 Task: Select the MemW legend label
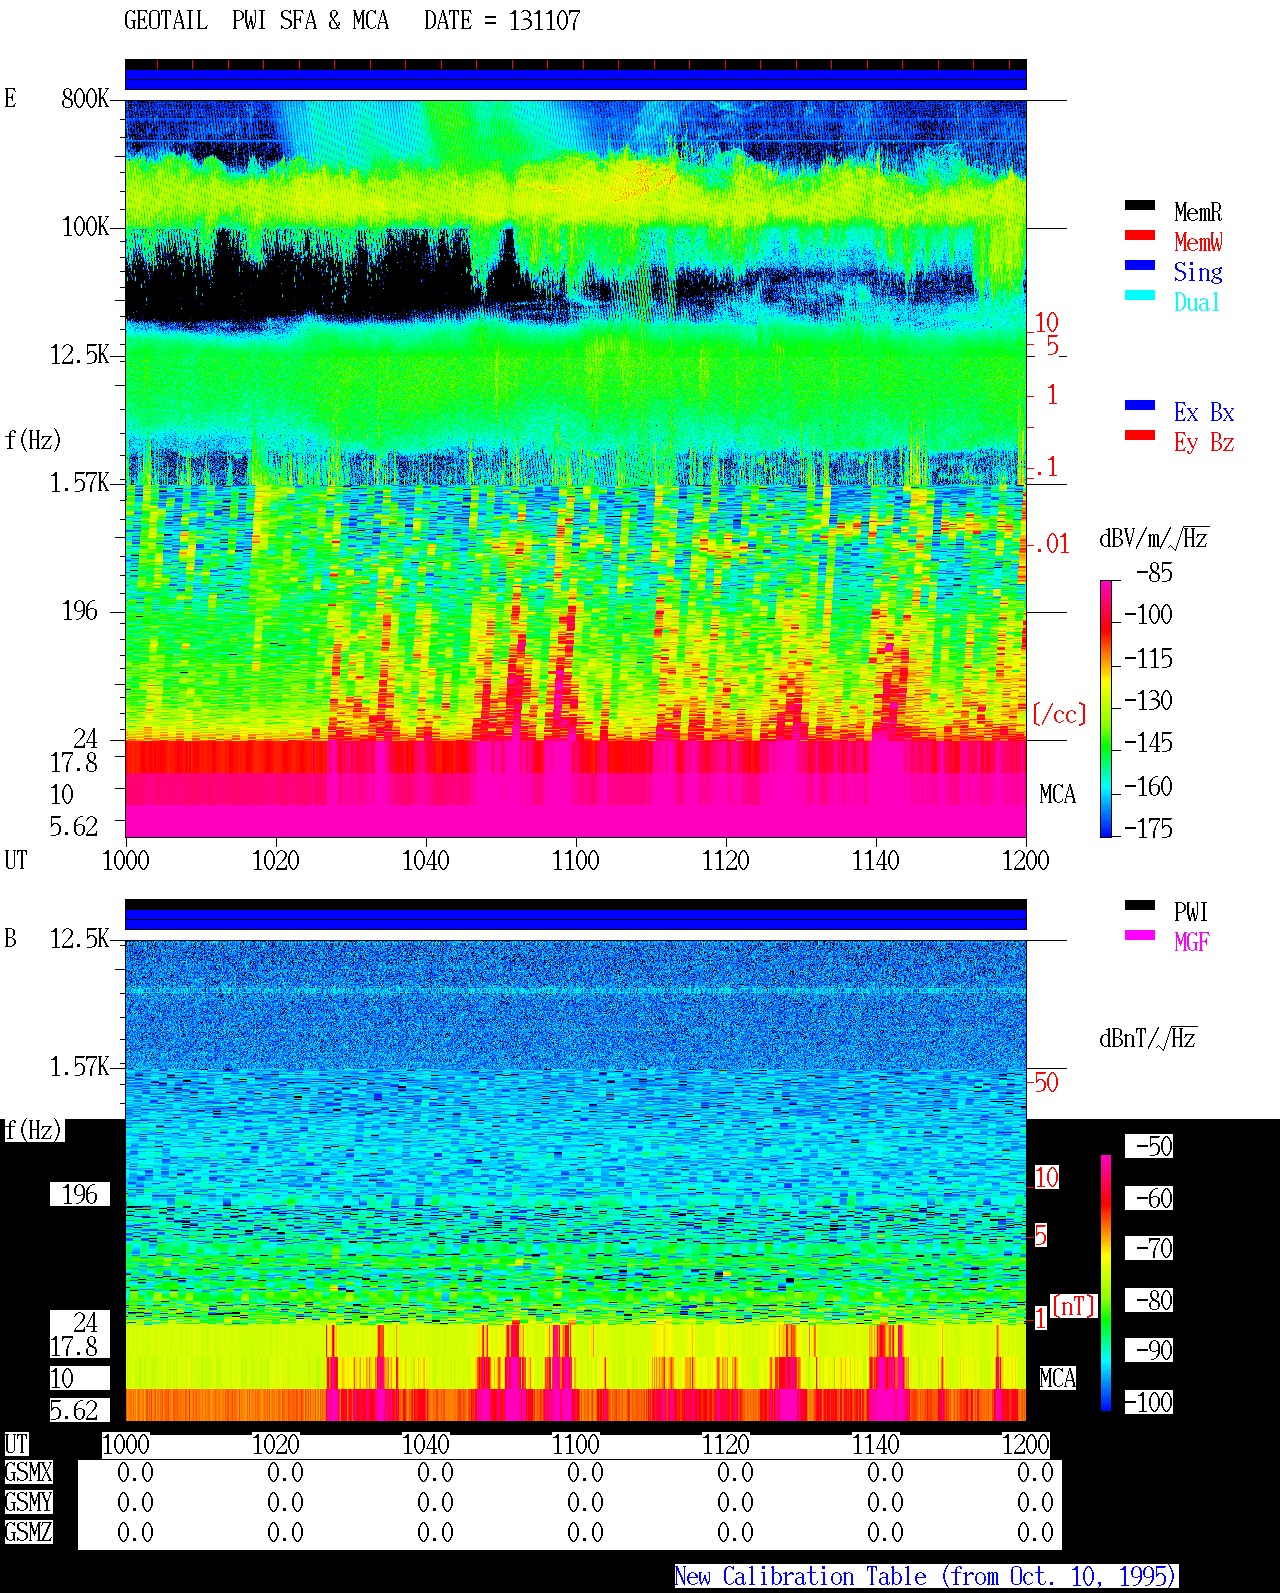coord(1198,242)
